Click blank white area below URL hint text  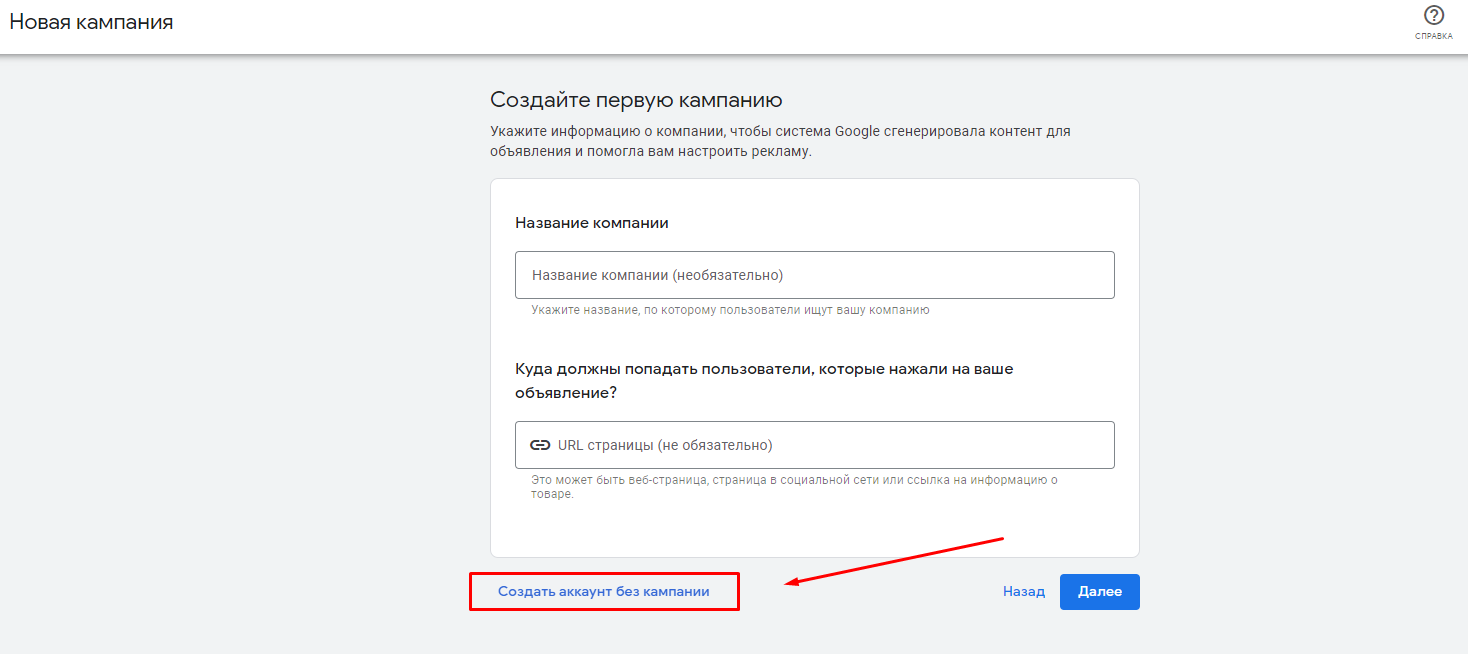point(814,530)
